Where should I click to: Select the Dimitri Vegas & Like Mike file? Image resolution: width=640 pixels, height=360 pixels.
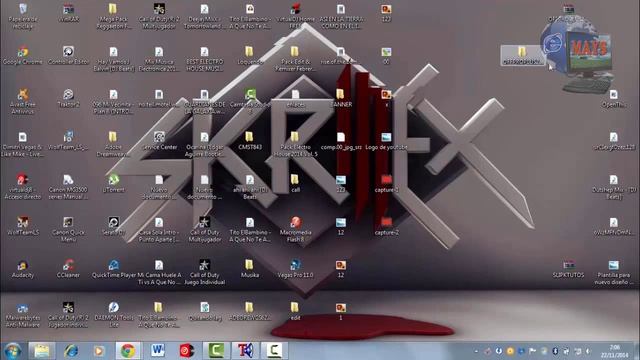tap(22, 144)
